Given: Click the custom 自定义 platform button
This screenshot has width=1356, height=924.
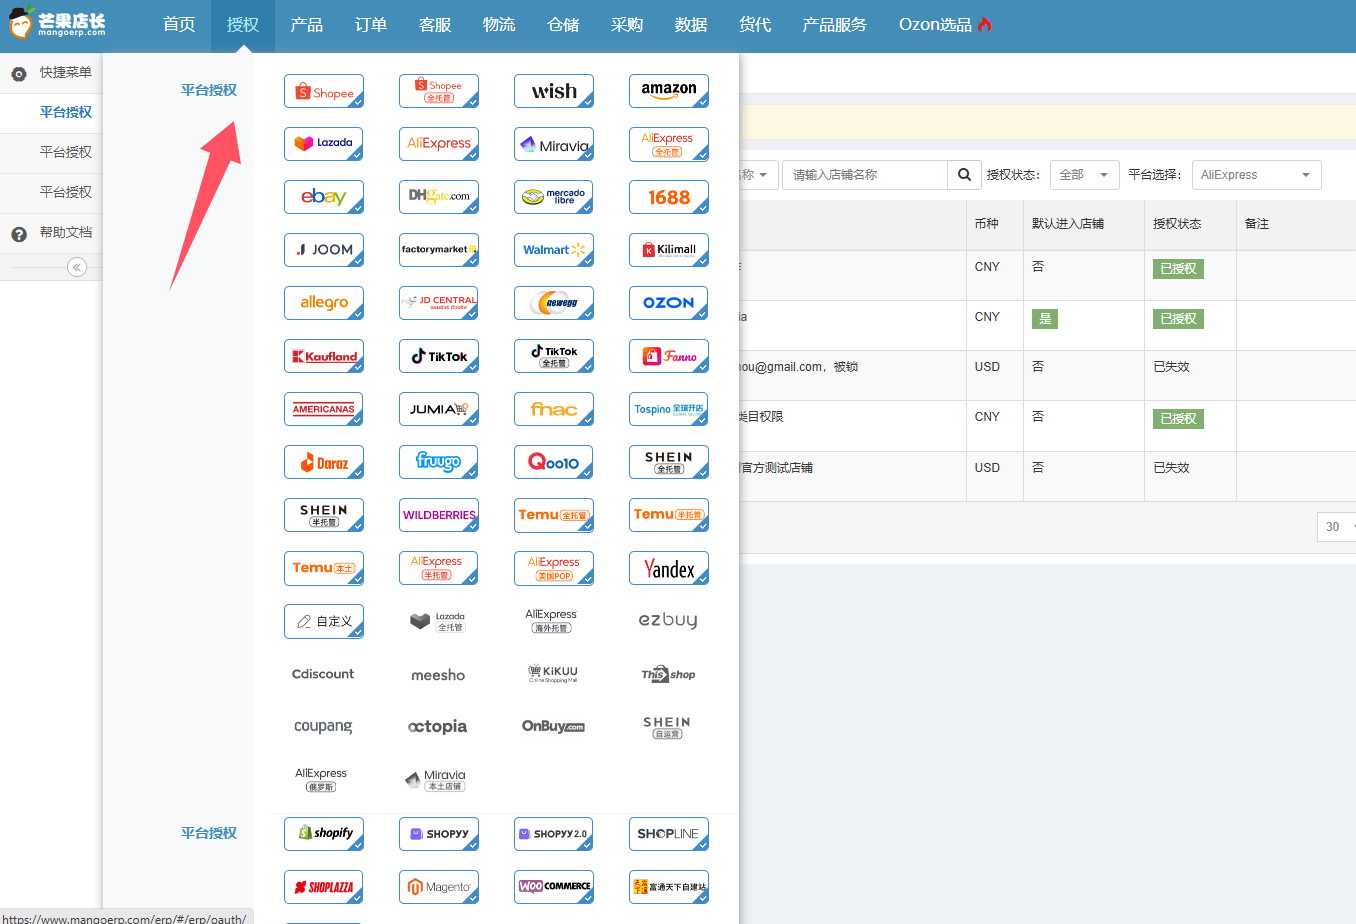Looking at the screenshot, I should [324, 621].
